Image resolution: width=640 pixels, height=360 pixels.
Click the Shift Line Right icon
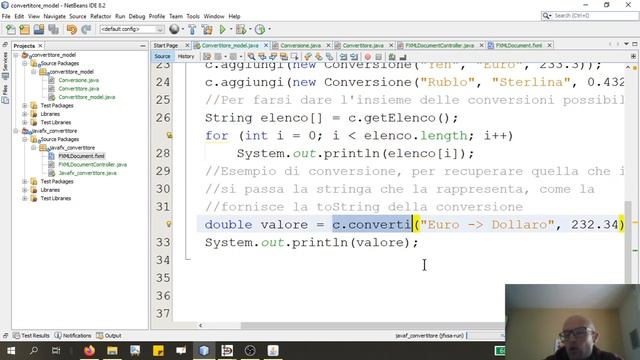click(354, 57)
